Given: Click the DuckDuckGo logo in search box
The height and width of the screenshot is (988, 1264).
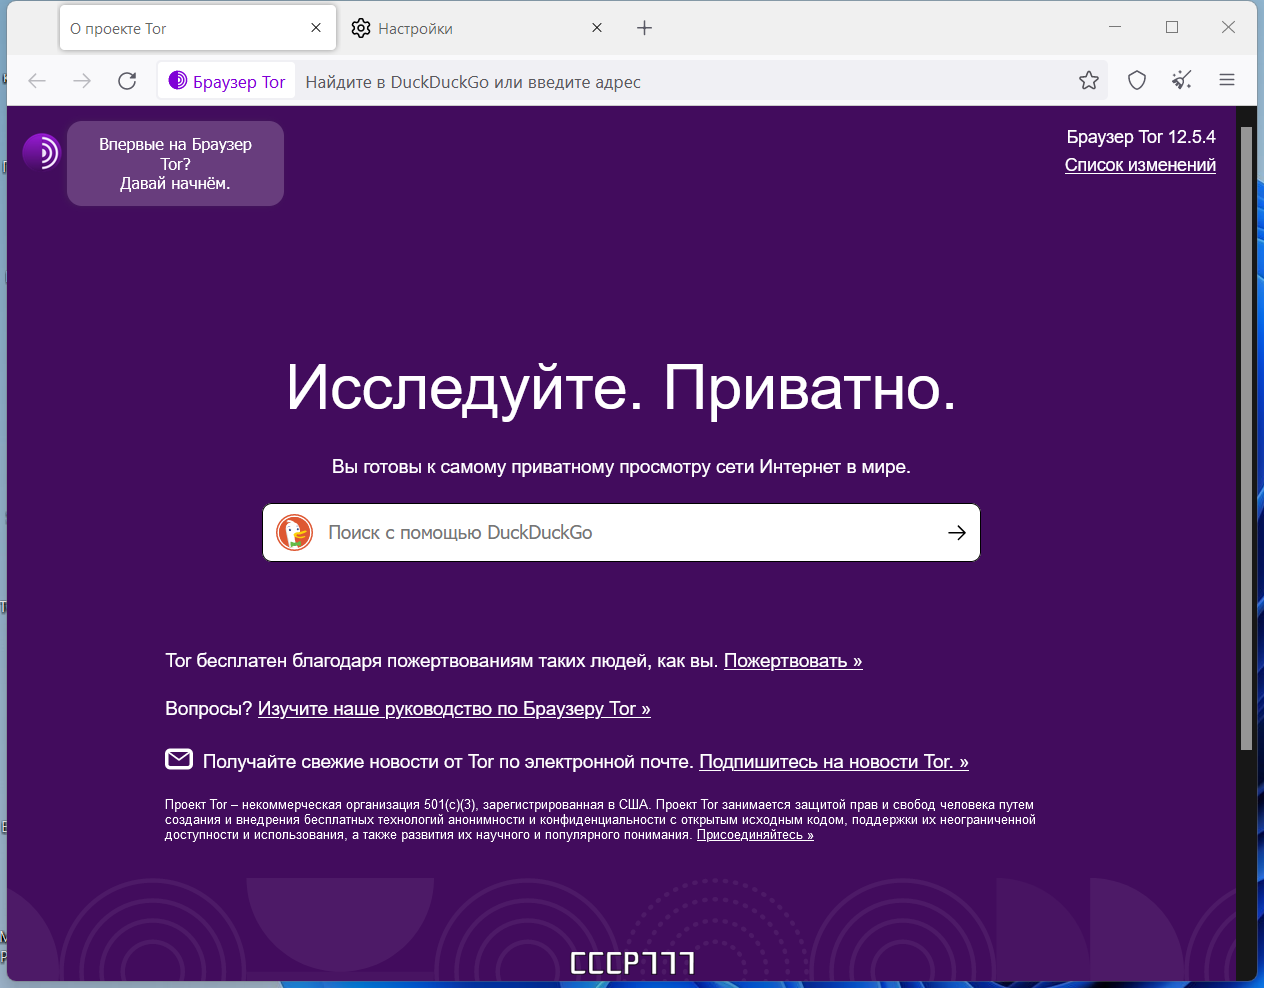Looking at the screenshot, I should 295,533.
